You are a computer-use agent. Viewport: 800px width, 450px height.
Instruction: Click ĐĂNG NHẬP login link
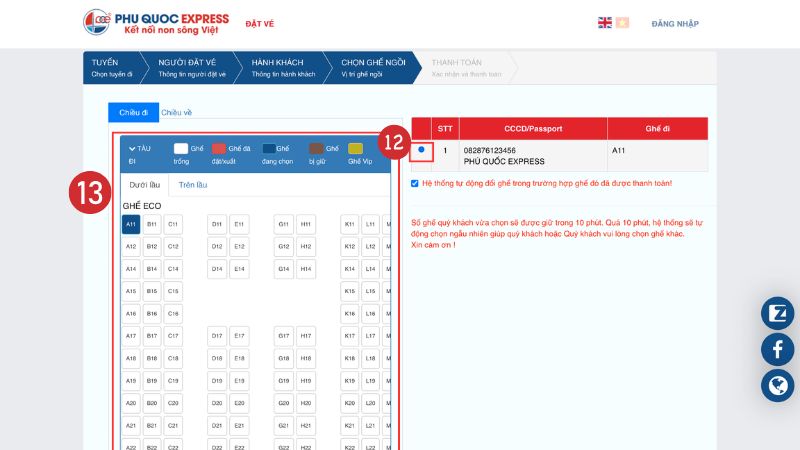pyautogui.click(x=675, y=24)
